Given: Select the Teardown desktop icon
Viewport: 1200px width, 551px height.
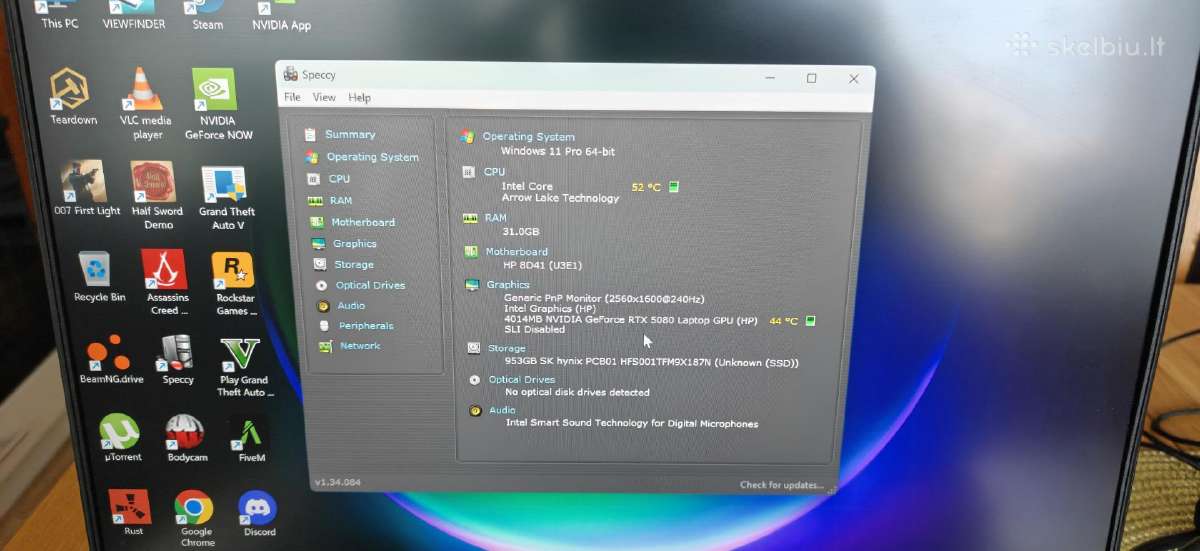Looking at the screenshot, I should click(x=73, y=97).
